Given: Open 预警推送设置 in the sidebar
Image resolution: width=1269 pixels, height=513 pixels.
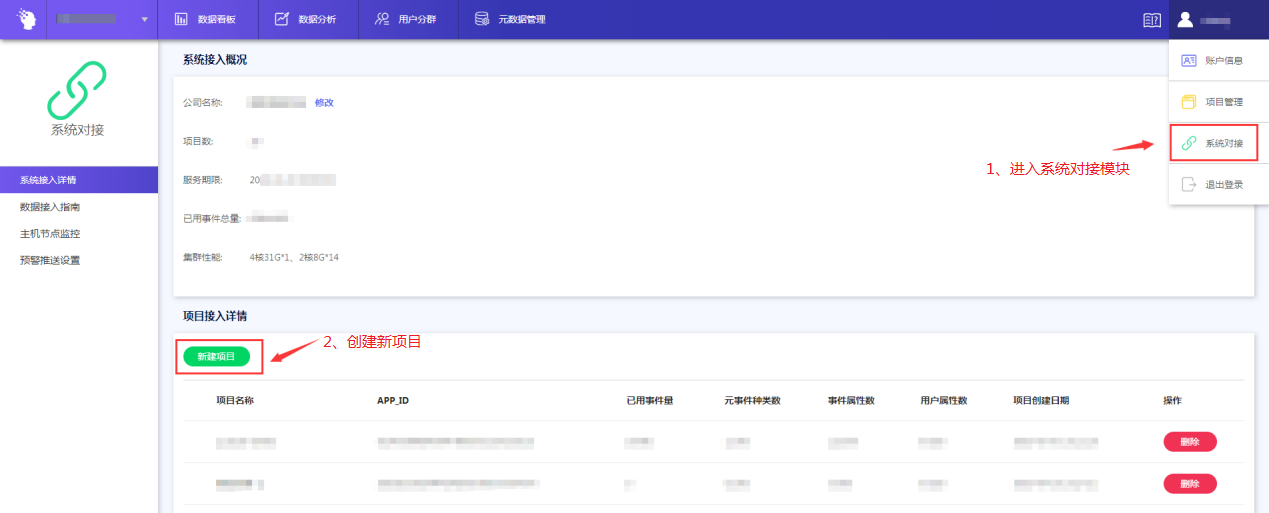Looking at the screenshot, I should (x=50, y=261).
